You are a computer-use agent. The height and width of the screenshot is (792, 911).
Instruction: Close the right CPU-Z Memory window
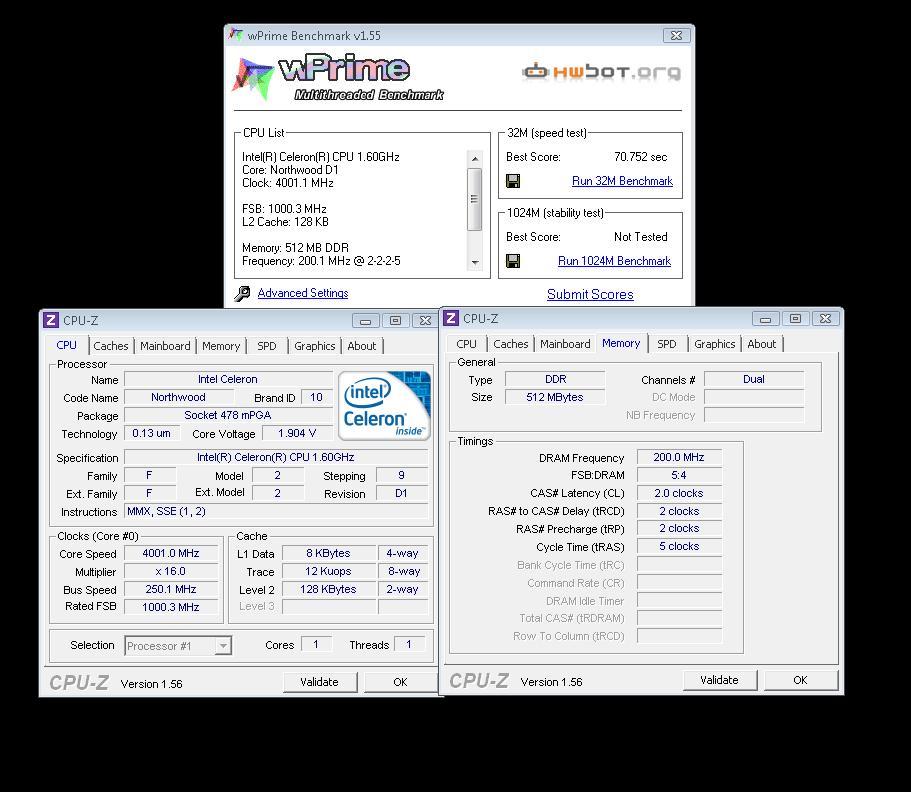click(826, 319)
